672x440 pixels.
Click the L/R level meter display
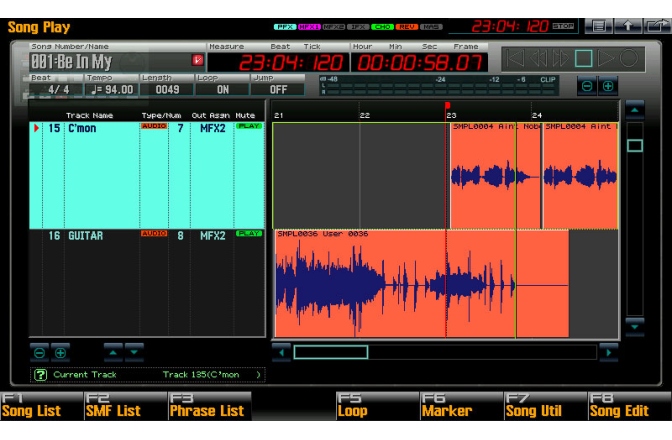[438, 86]
